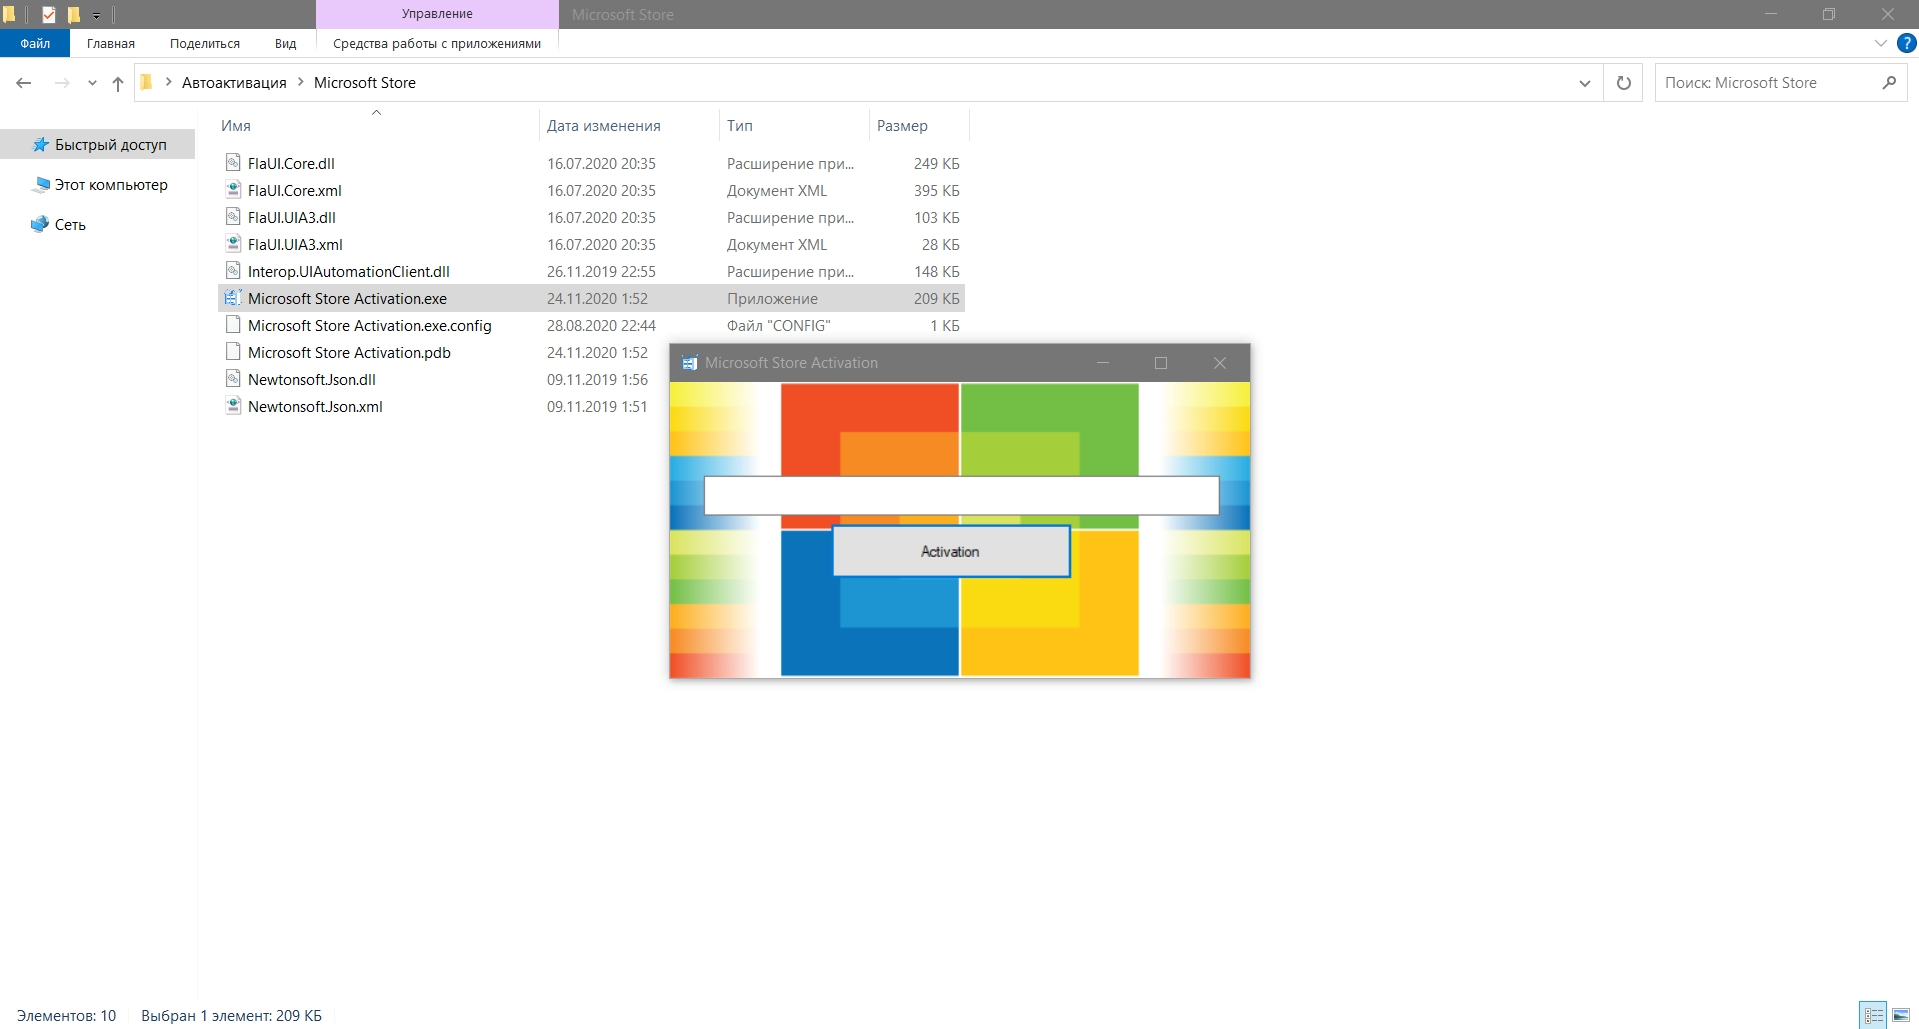
Task: Click the search magnifier icon
Action: pos(1889,83)
